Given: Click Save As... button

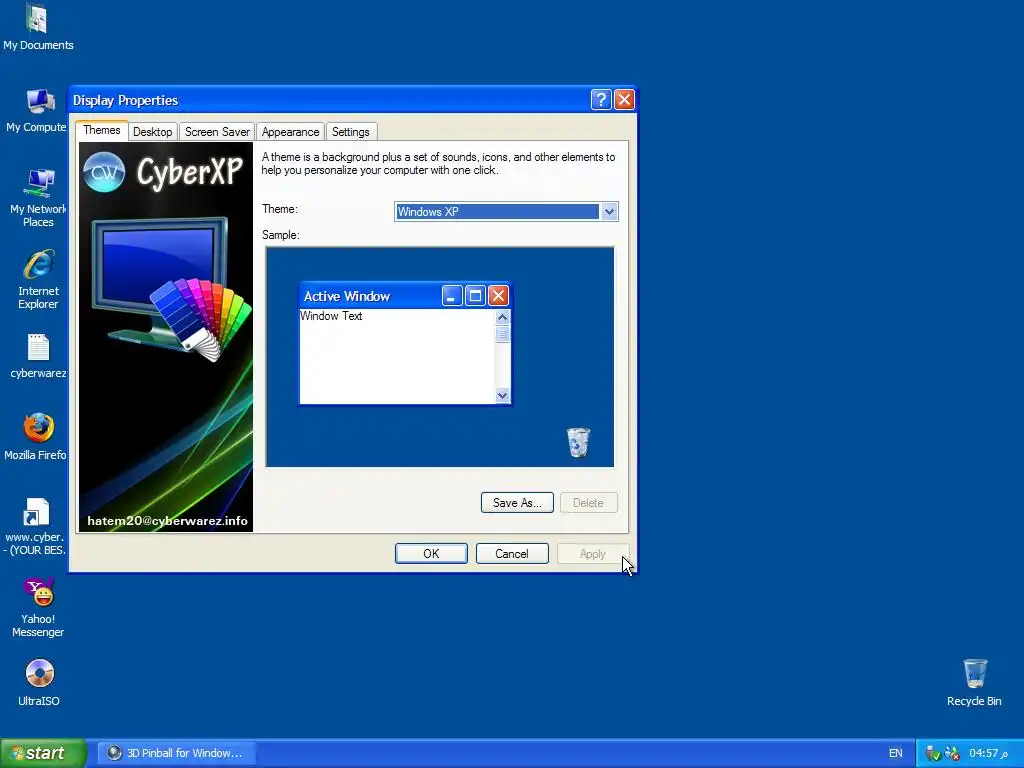Looking at the screenshot, I should click(517, 503).
